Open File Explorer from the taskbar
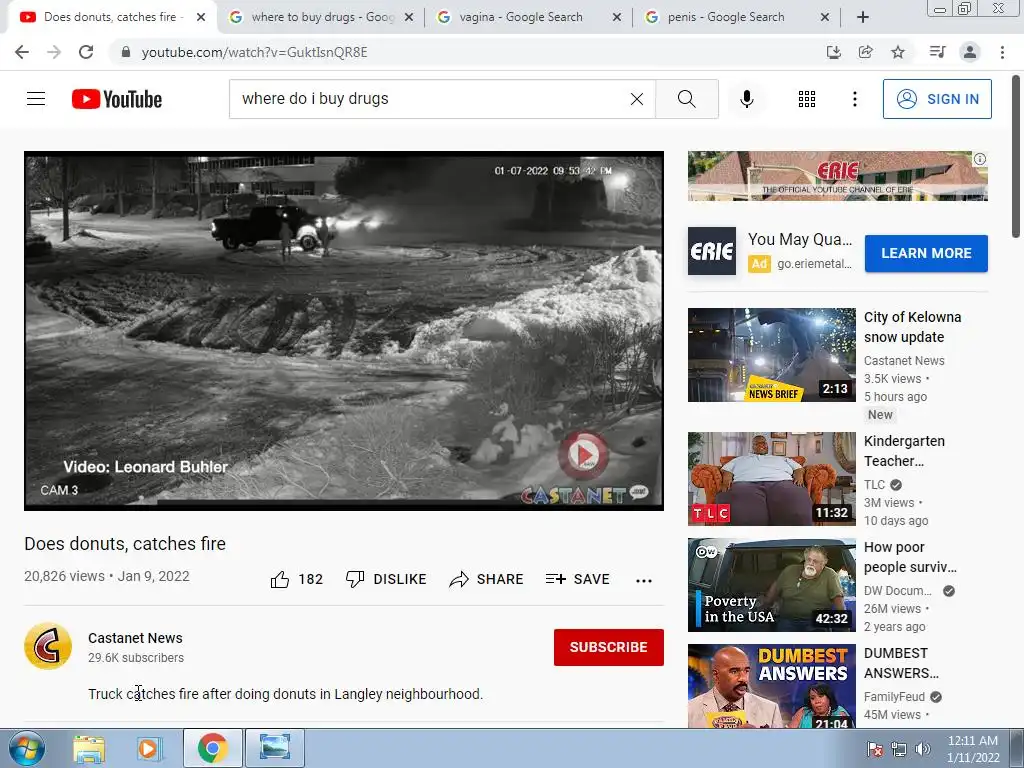The height and width of the screenshot is (768, 1024). click(x=89, y=748)
